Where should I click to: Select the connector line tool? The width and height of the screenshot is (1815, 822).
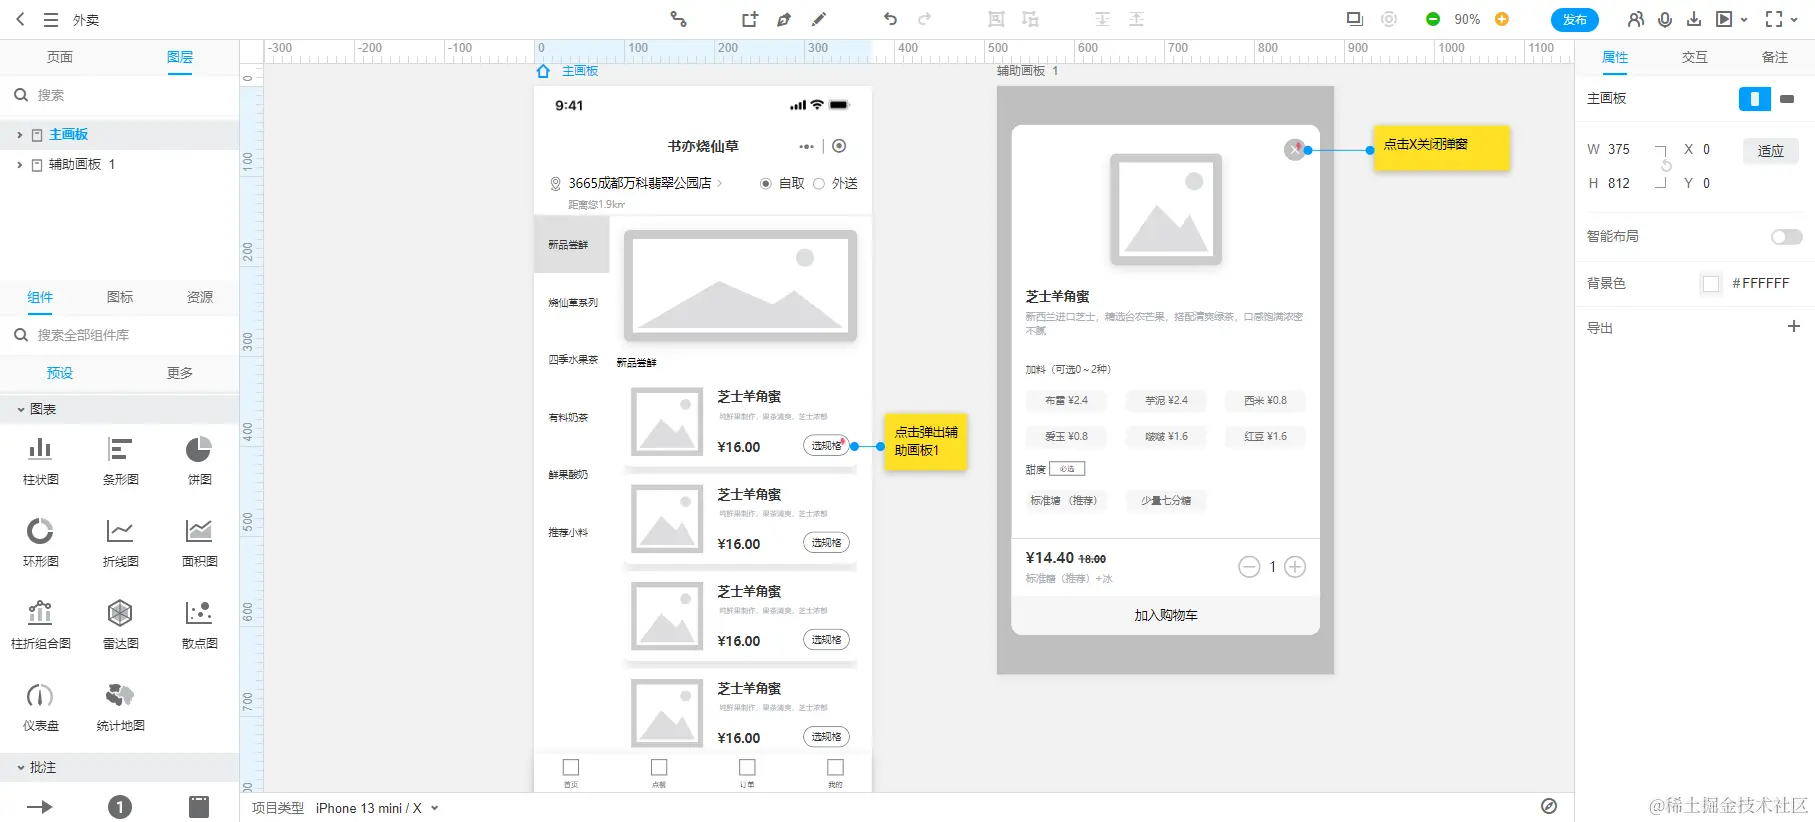pyautogui.click(x=678, y=19)
